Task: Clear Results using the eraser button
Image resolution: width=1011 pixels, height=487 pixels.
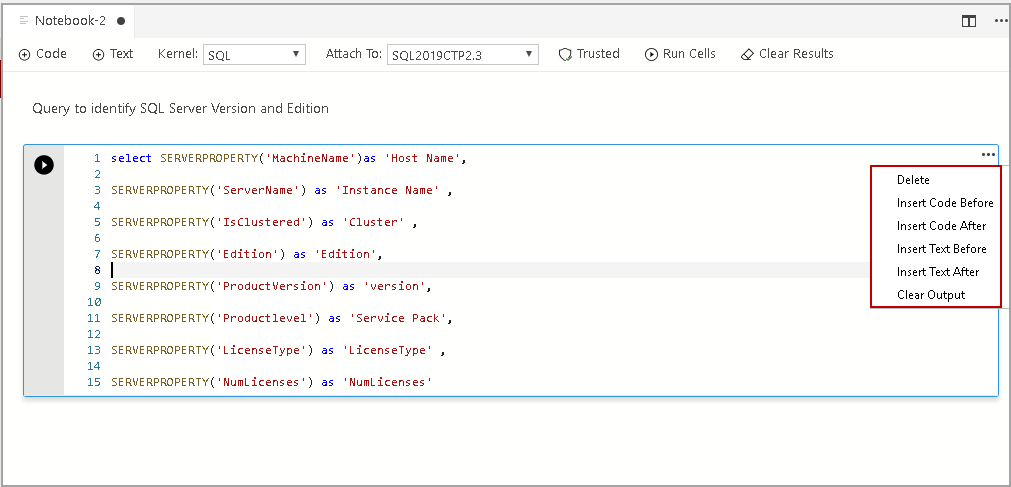Action: pyautogui.click(x=787, y=54)
